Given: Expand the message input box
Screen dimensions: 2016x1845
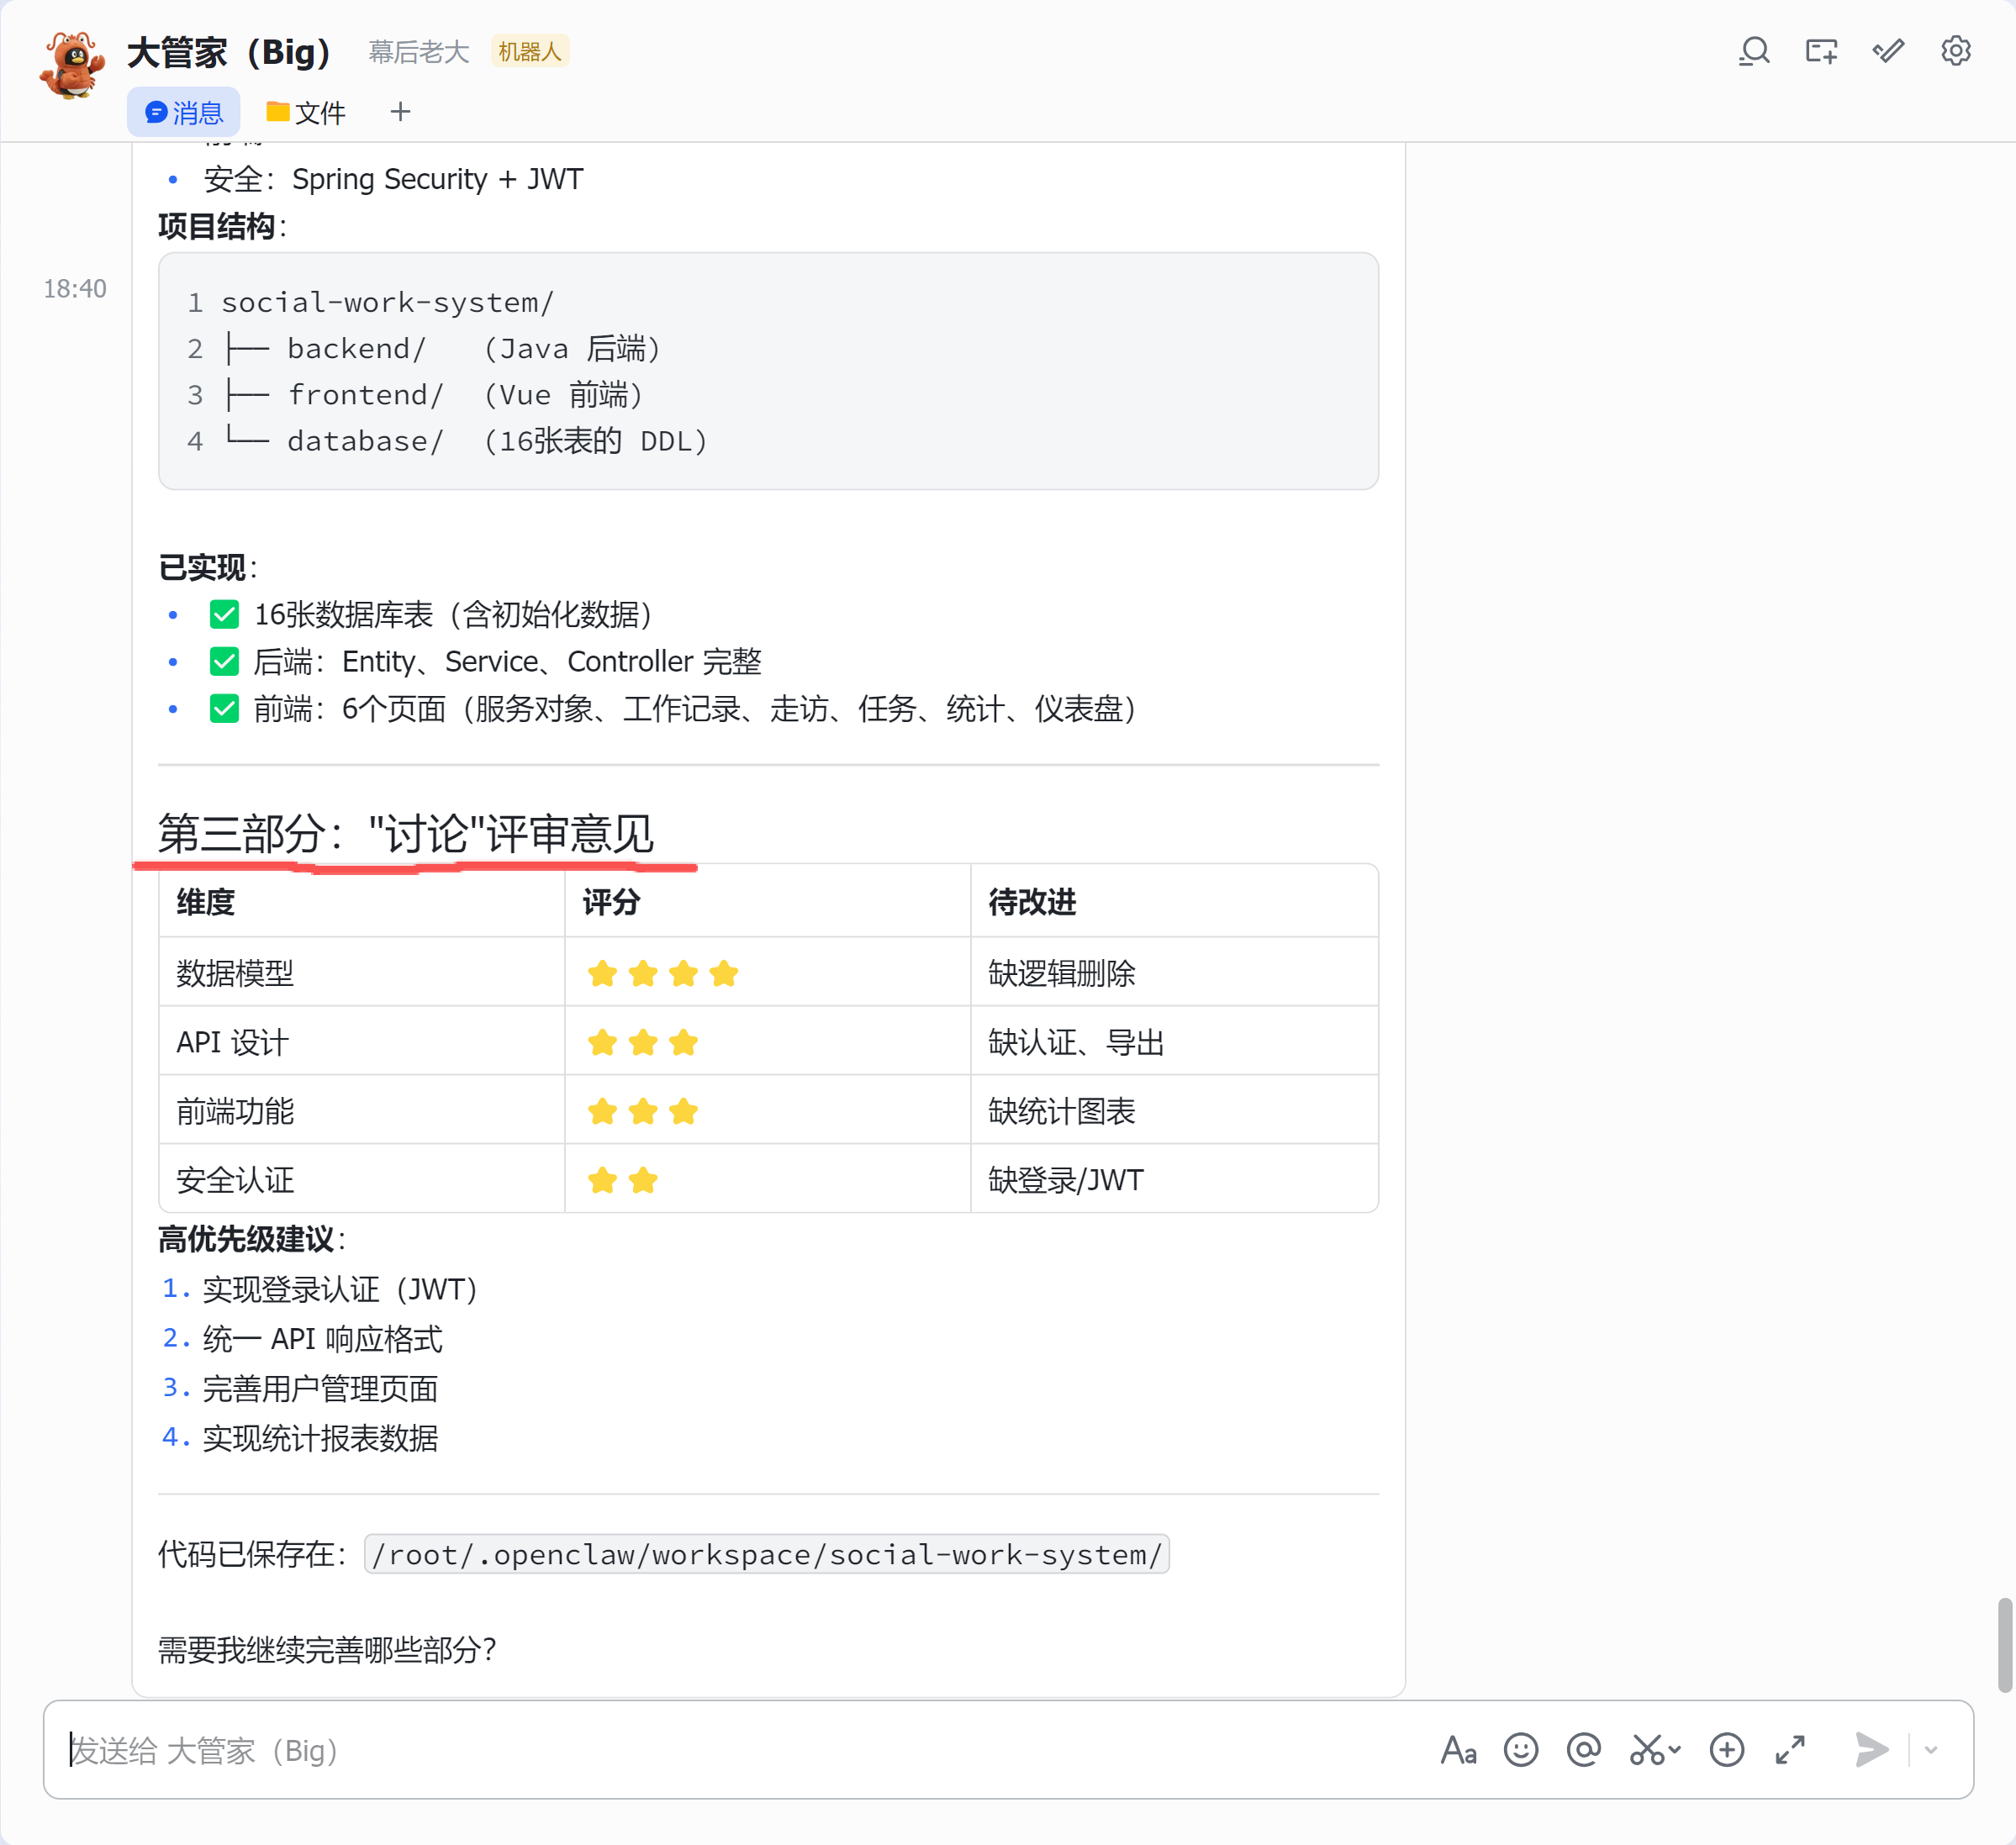Looking at the screenshot, I should [1790, 1750].
